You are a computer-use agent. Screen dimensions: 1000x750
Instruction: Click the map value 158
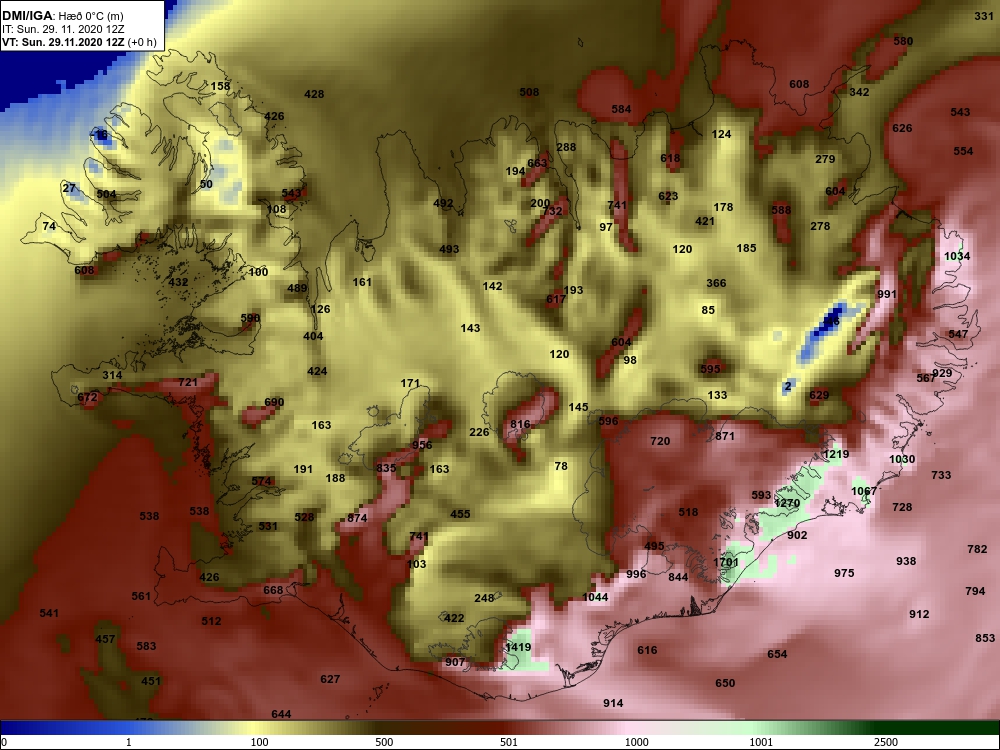click(x=220, y=87)
